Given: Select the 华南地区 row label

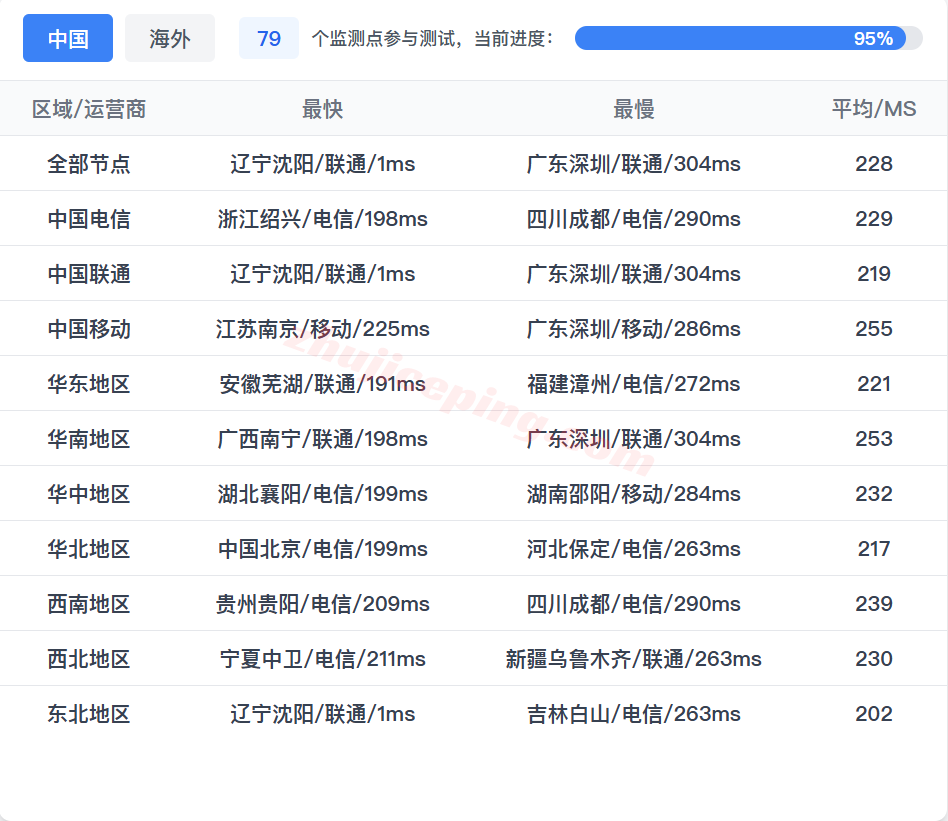Looking at the screenshot, I should 89,439.
